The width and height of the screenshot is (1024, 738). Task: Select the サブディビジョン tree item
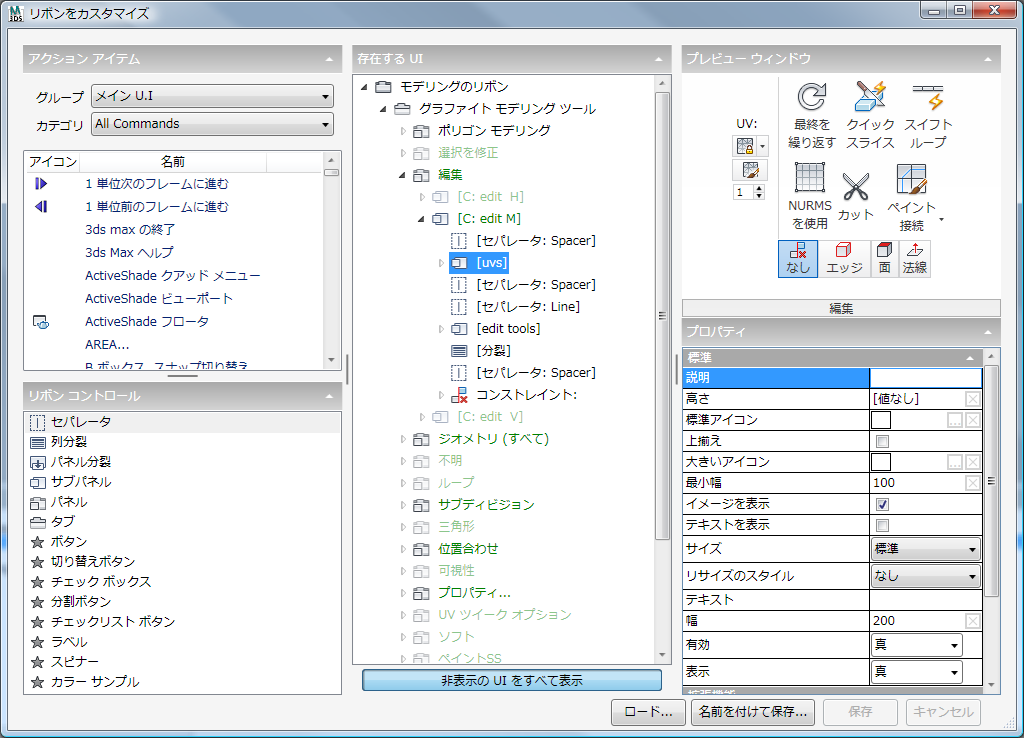click(486, 505)
